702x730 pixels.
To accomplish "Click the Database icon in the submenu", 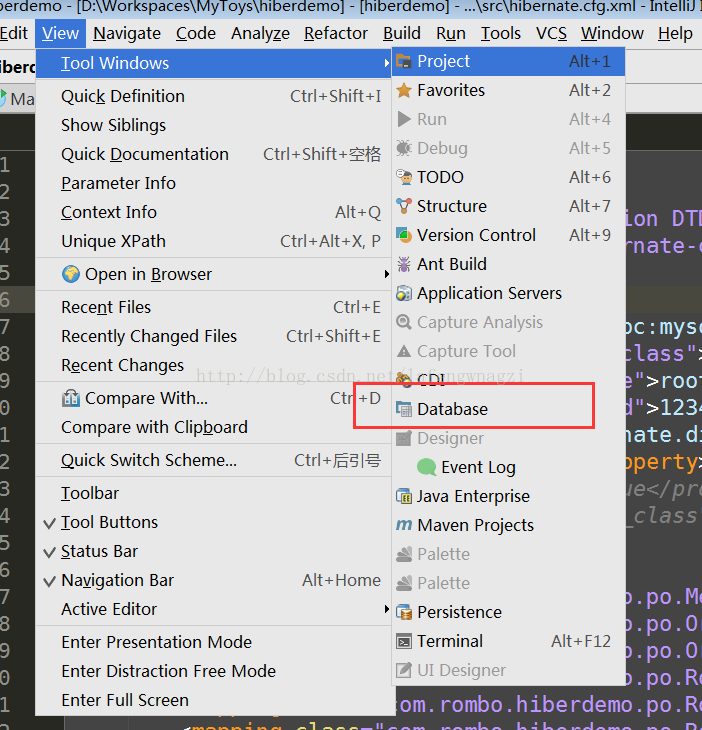I will point(404,409).
